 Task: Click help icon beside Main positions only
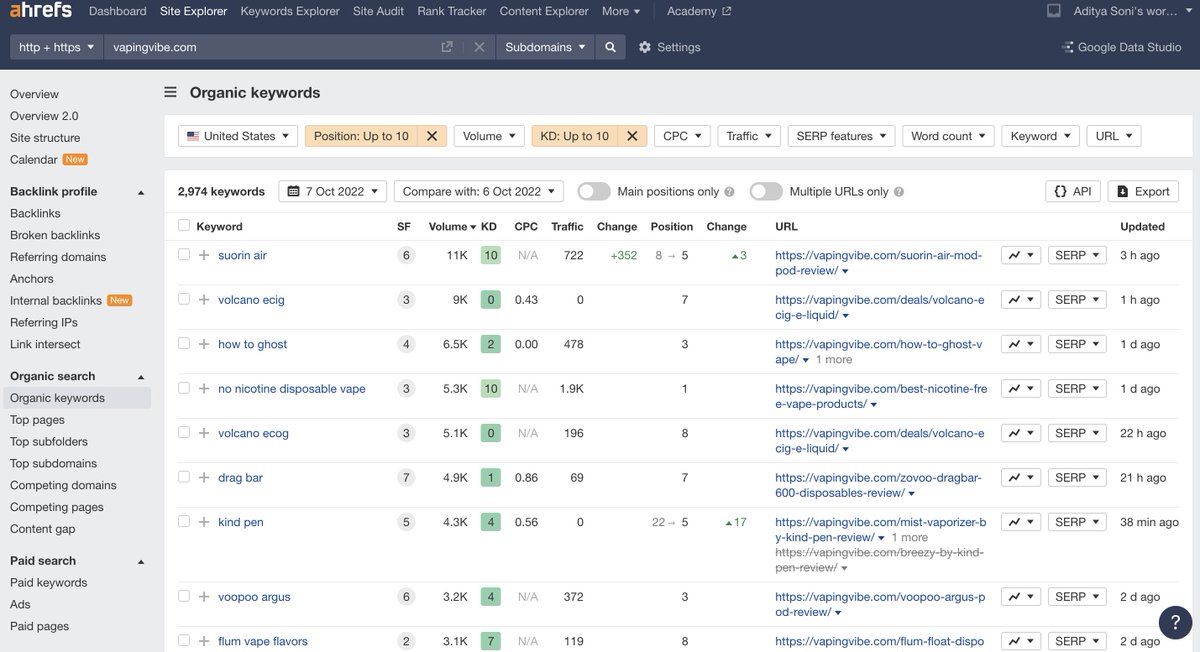click(x=729, y=191)
